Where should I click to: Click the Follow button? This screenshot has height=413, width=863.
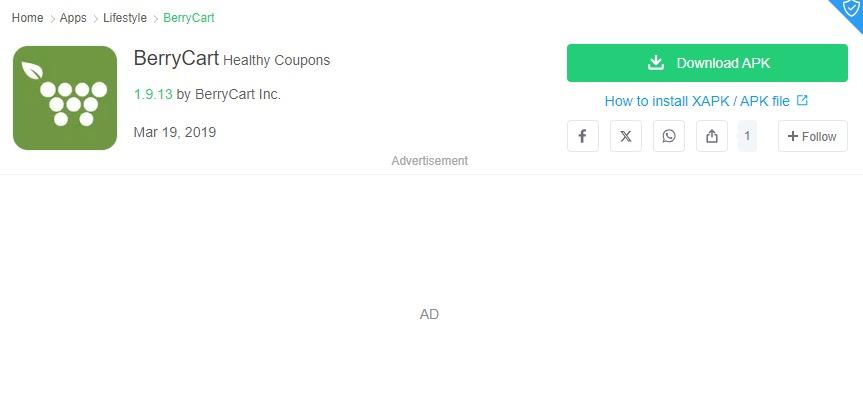812,136
